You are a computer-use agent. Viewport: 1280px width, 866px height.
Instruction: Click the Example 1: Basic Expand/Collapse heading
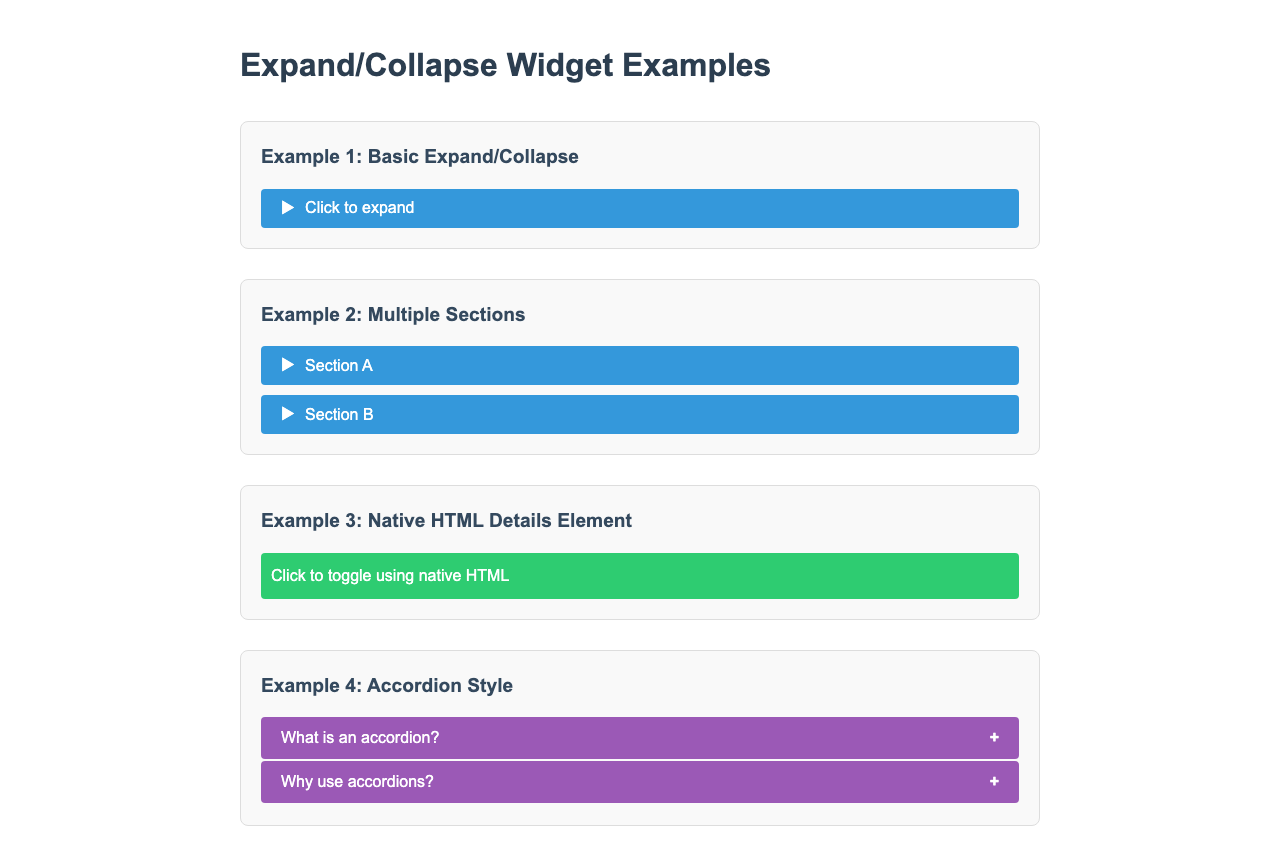click(420, 157)
